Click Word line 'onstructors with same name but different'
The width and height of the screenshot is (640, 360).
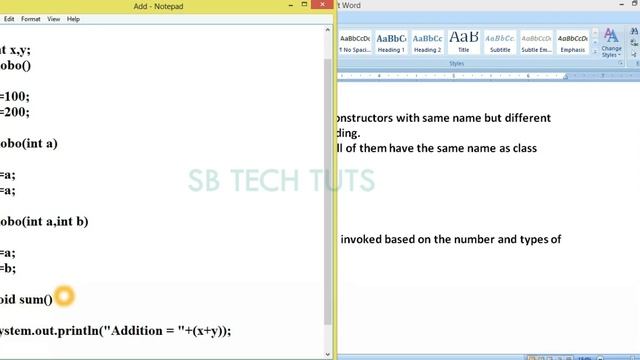coord(443,118)
